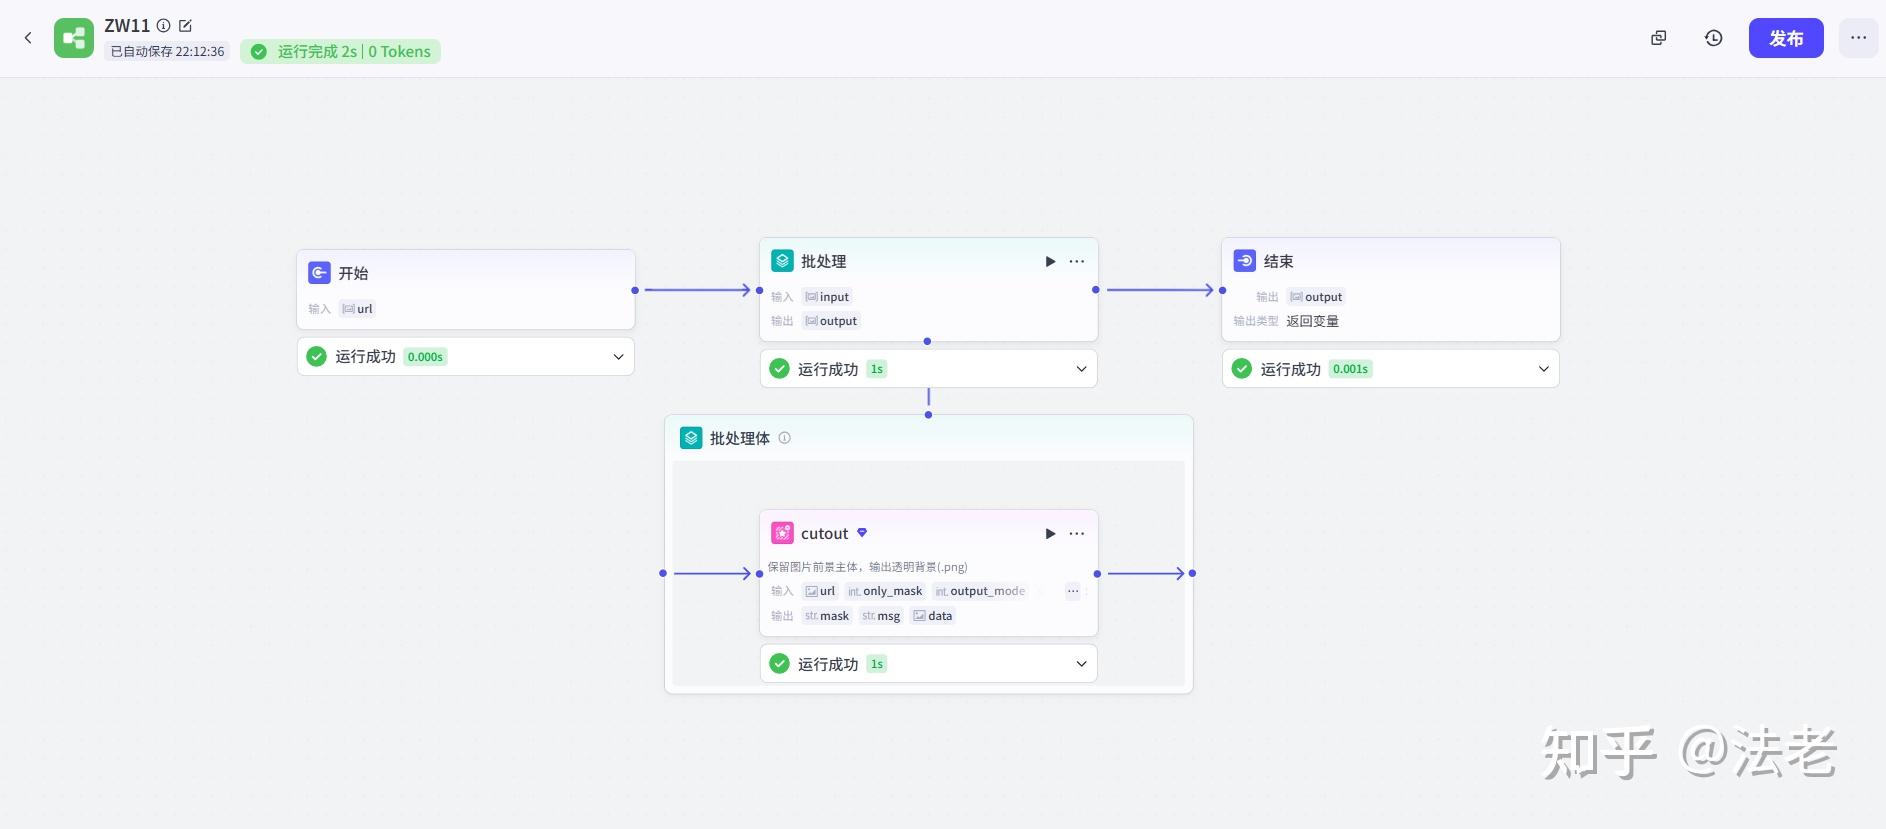Open the more options menu beside 发布
1886x829 pixels.
pyautogui.click(x=1858, y=38)
